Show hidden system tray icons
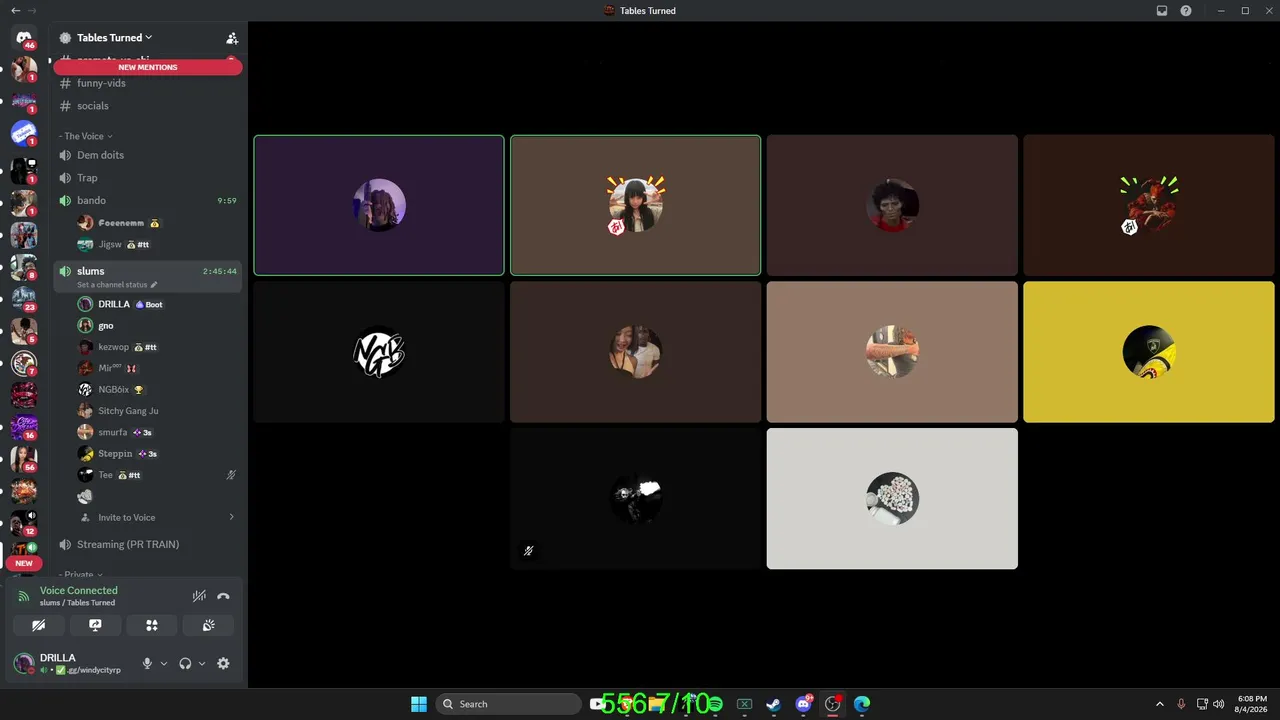 (1159, 704)
